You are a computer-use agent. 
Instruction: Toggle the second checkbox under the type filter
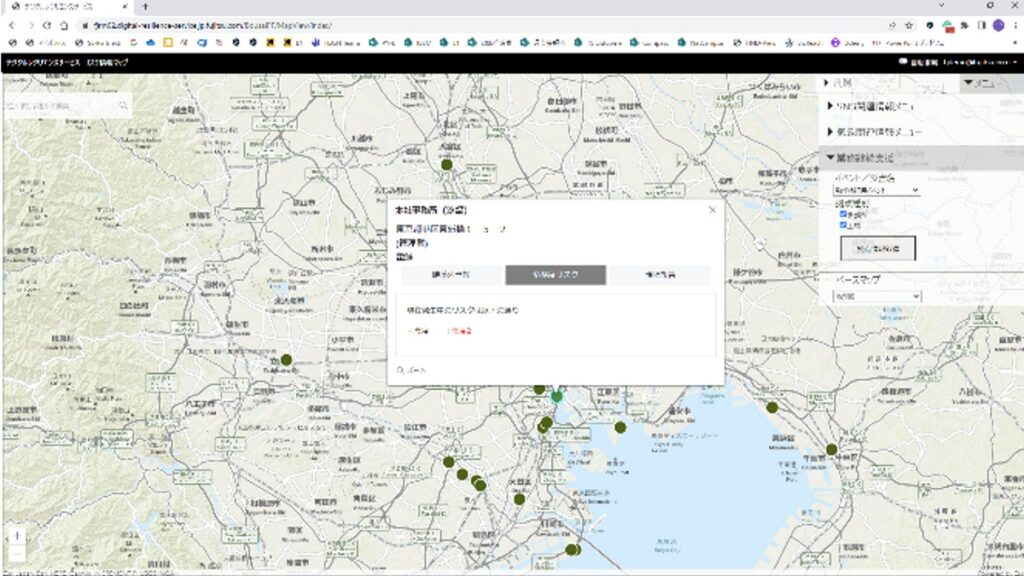[844, 225]
